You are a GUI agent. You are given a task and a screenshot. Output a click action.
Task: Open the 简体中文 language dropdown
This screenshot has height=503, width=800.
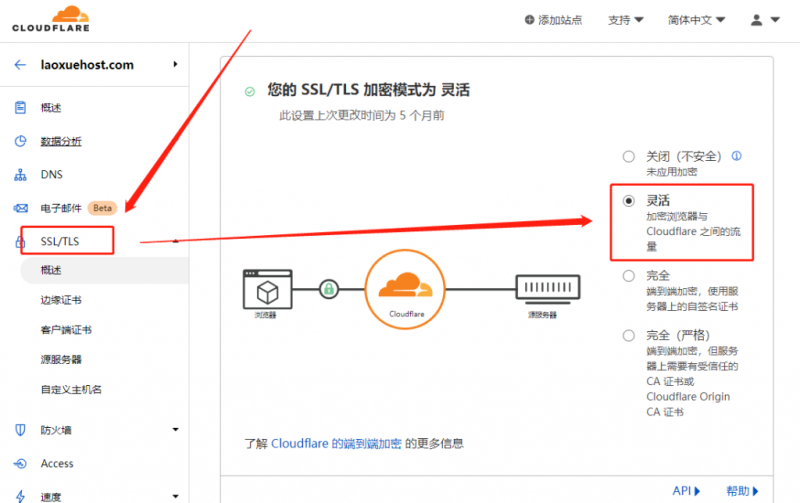point(696,20)
